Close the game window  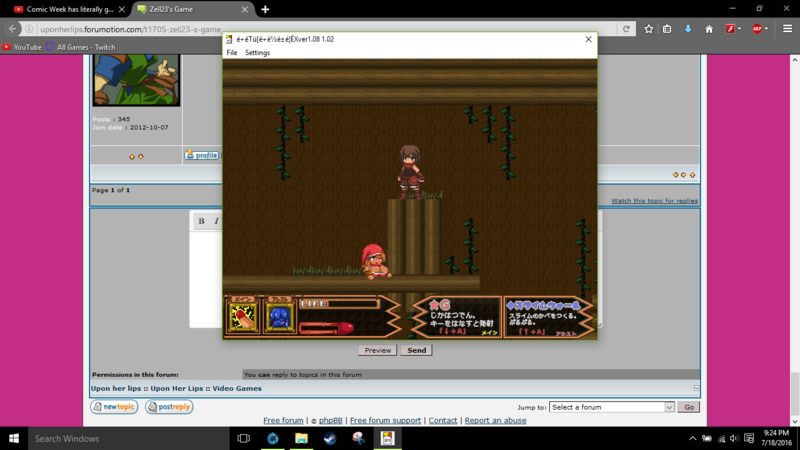pyautogui.click(x=588, y=39)
